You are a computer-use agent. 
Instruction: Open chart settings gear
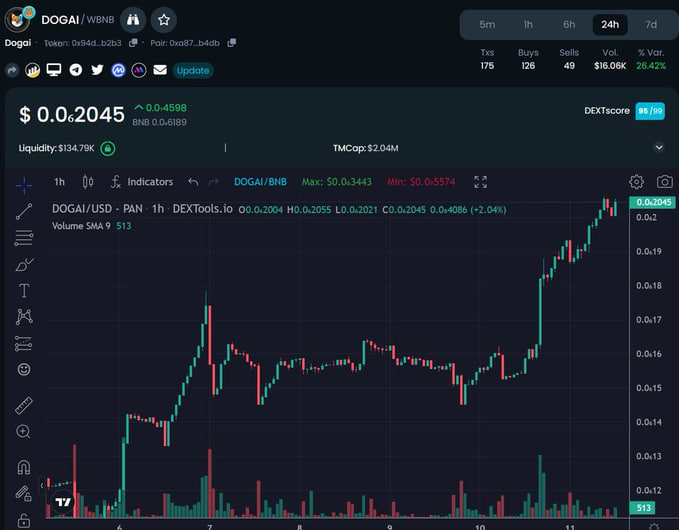[637, 182]
